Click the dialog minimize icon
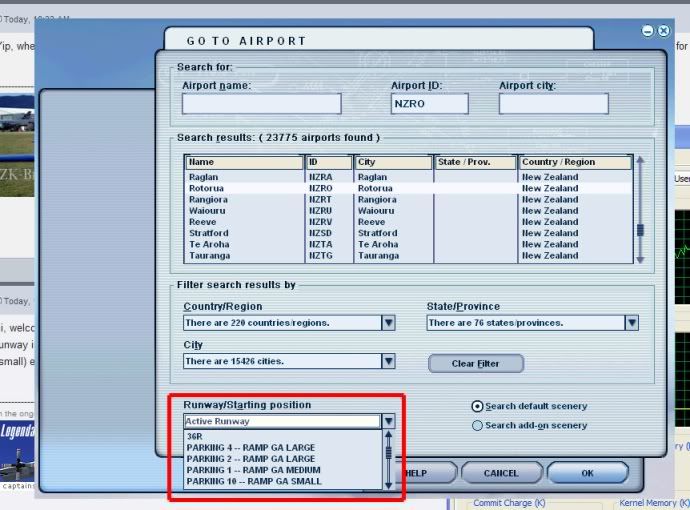Viewport: 690px width, 510px height. [x=648, y=31]
